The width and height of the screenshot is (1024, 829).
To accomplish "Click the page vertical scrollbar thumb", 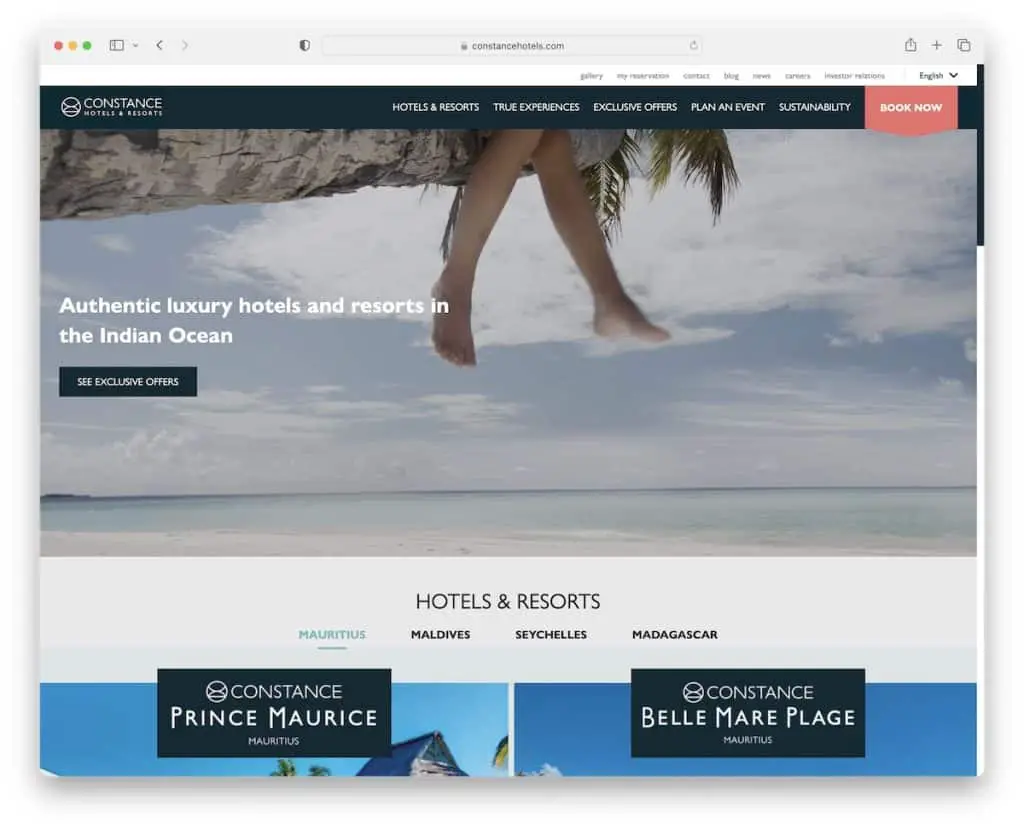I will (x=980, y=155).
